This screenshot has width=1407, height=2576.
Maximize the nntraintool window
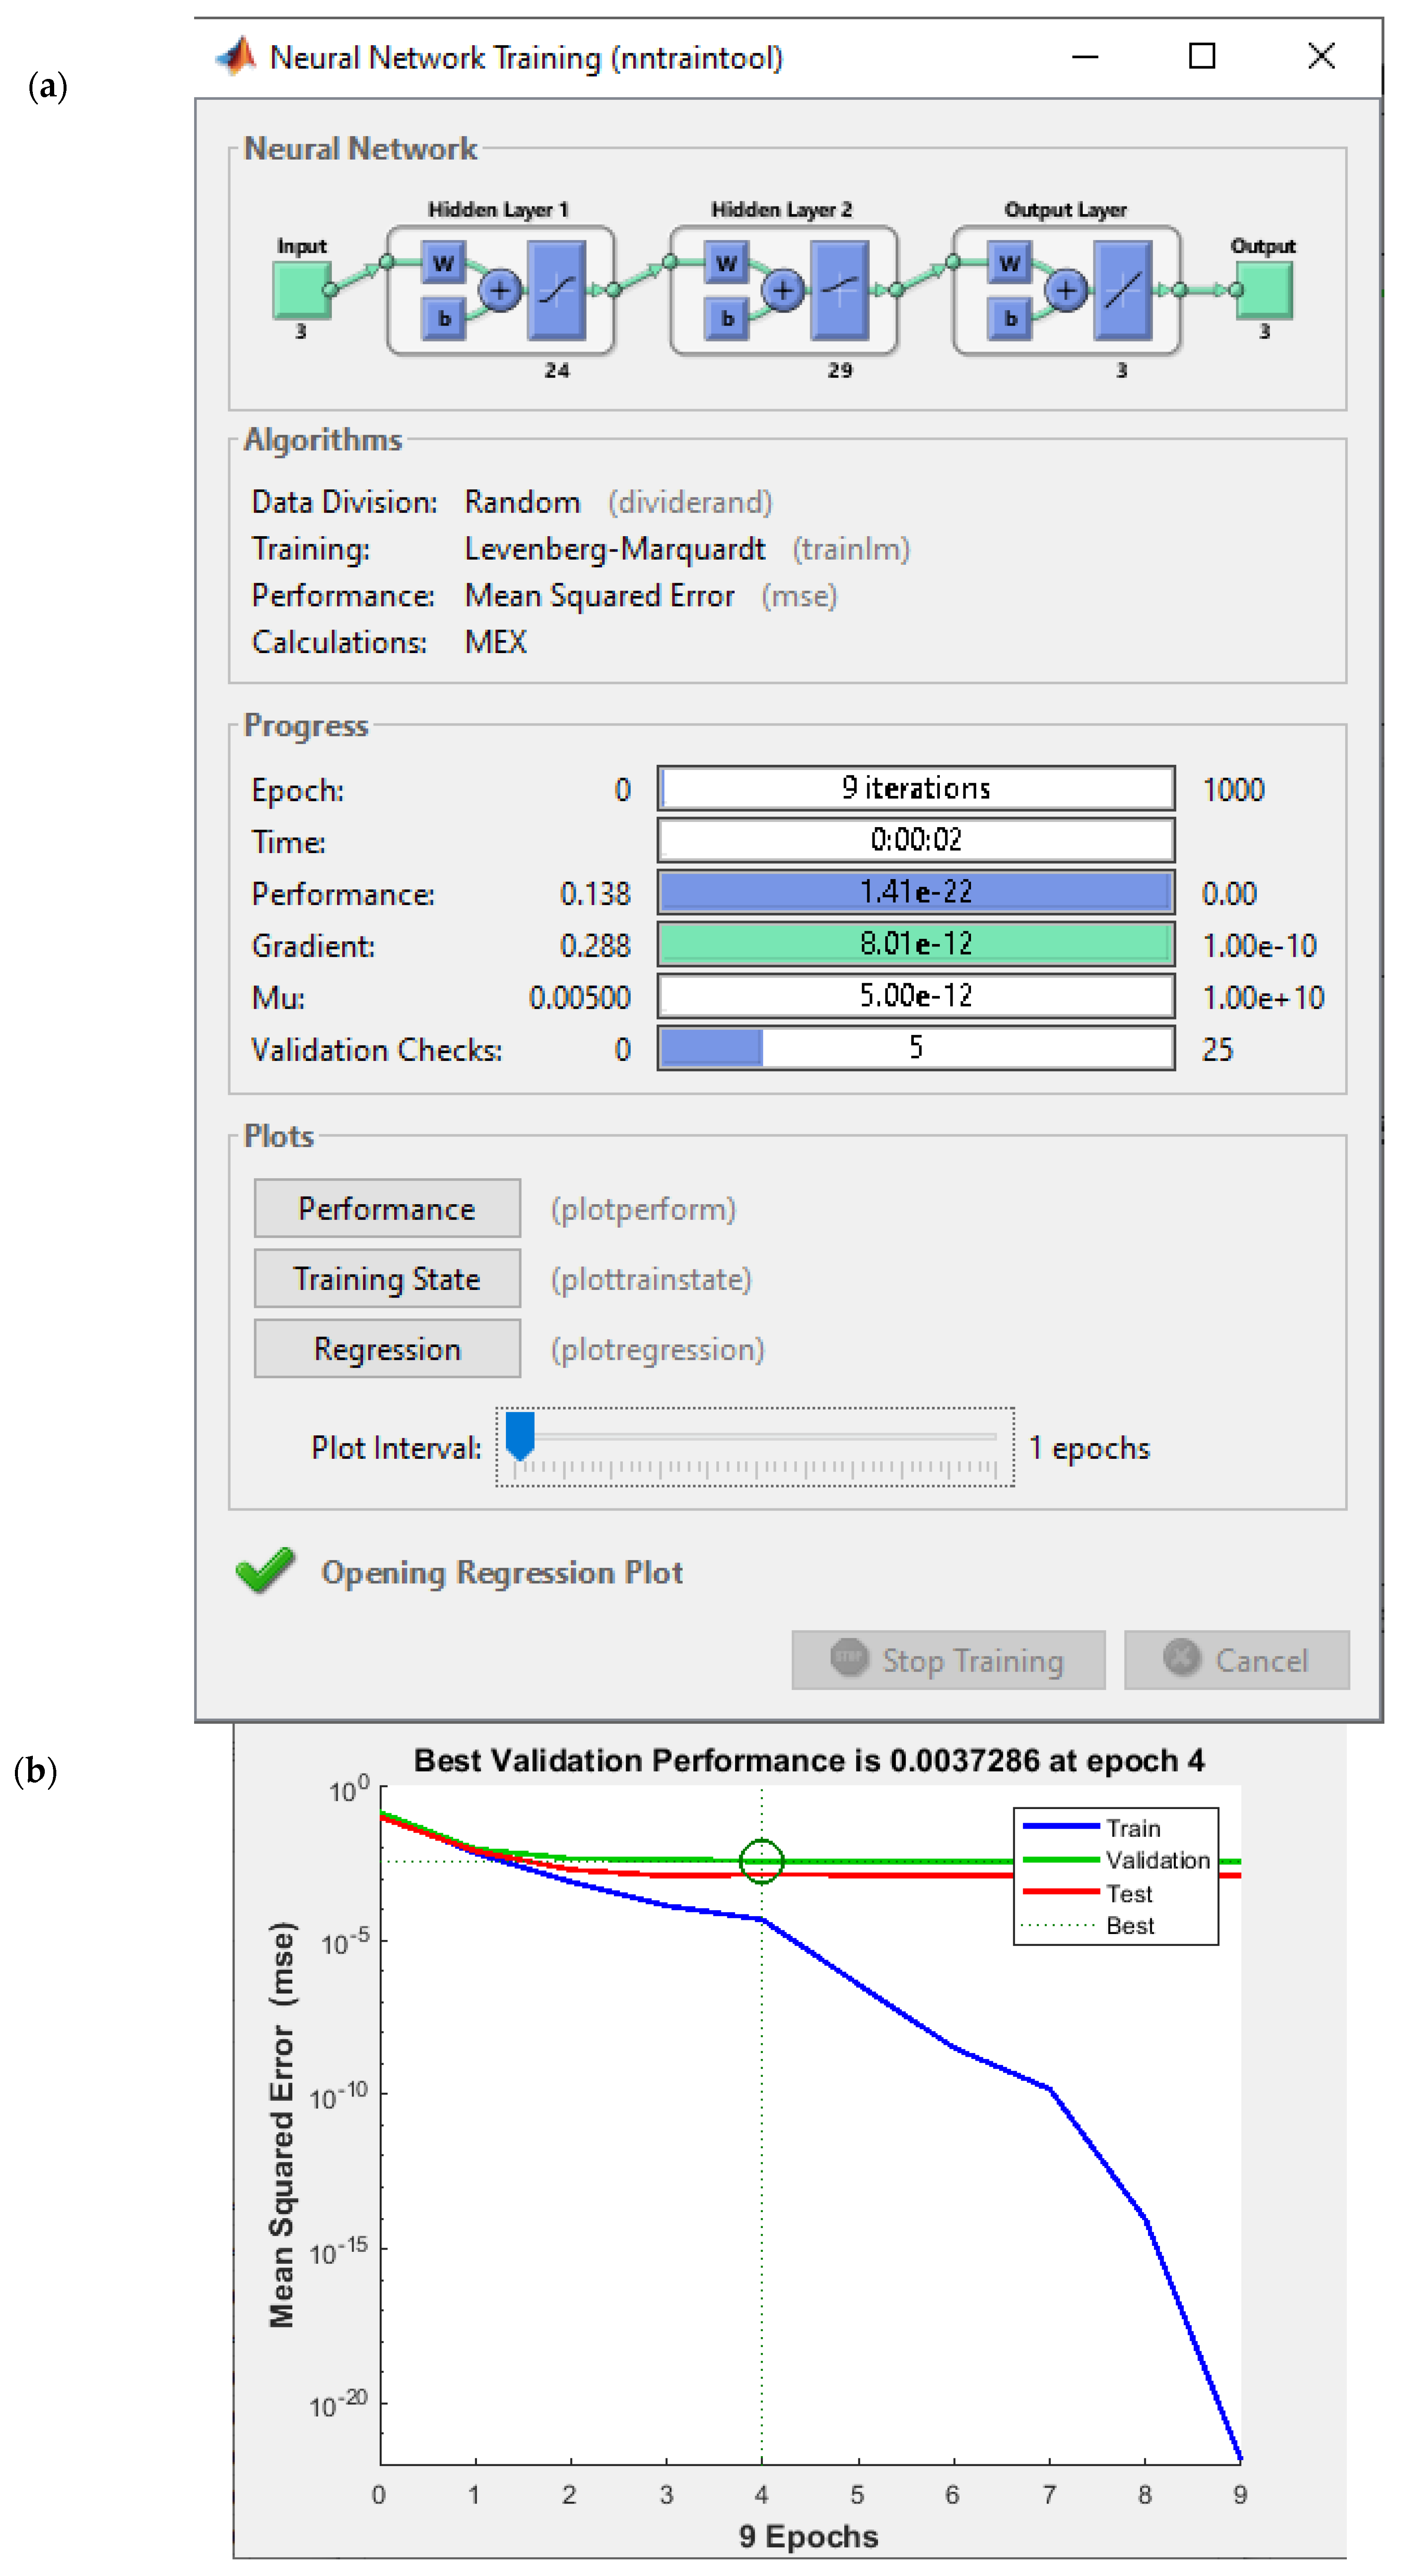(x=1202, y=56)
